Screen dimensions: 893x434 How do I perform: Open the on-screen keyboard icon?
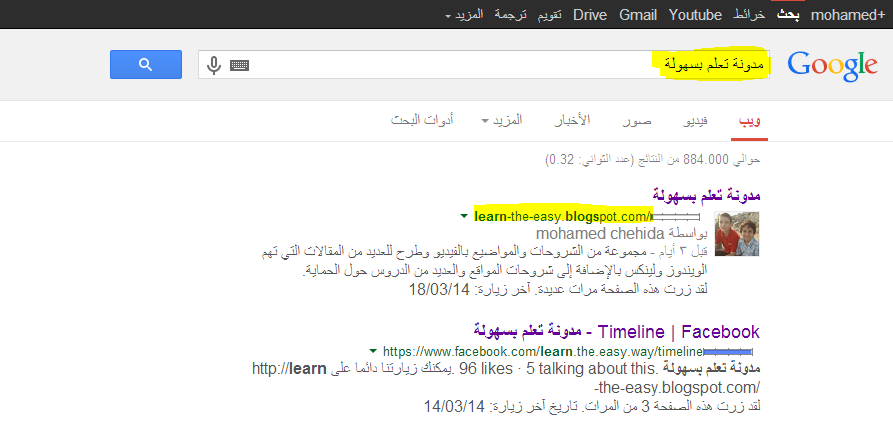tap(239, 65)
